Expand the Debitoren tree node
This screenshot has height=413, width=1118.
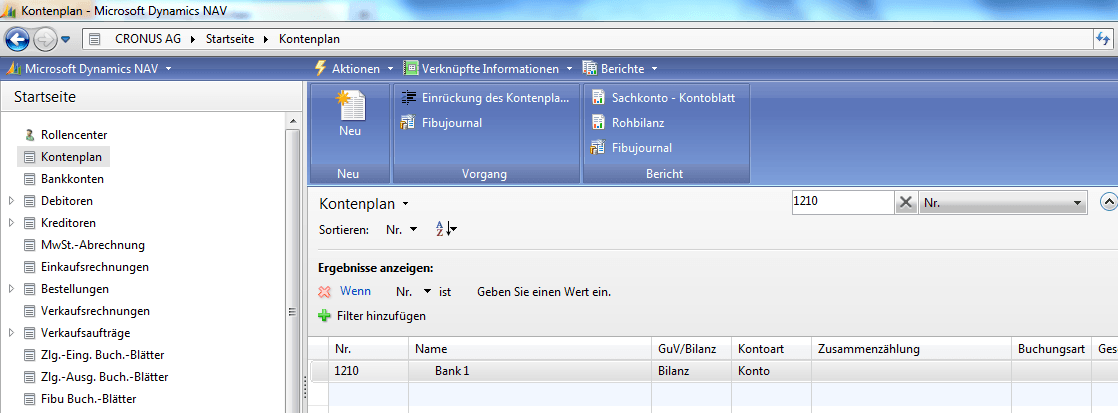pos(11,201)
